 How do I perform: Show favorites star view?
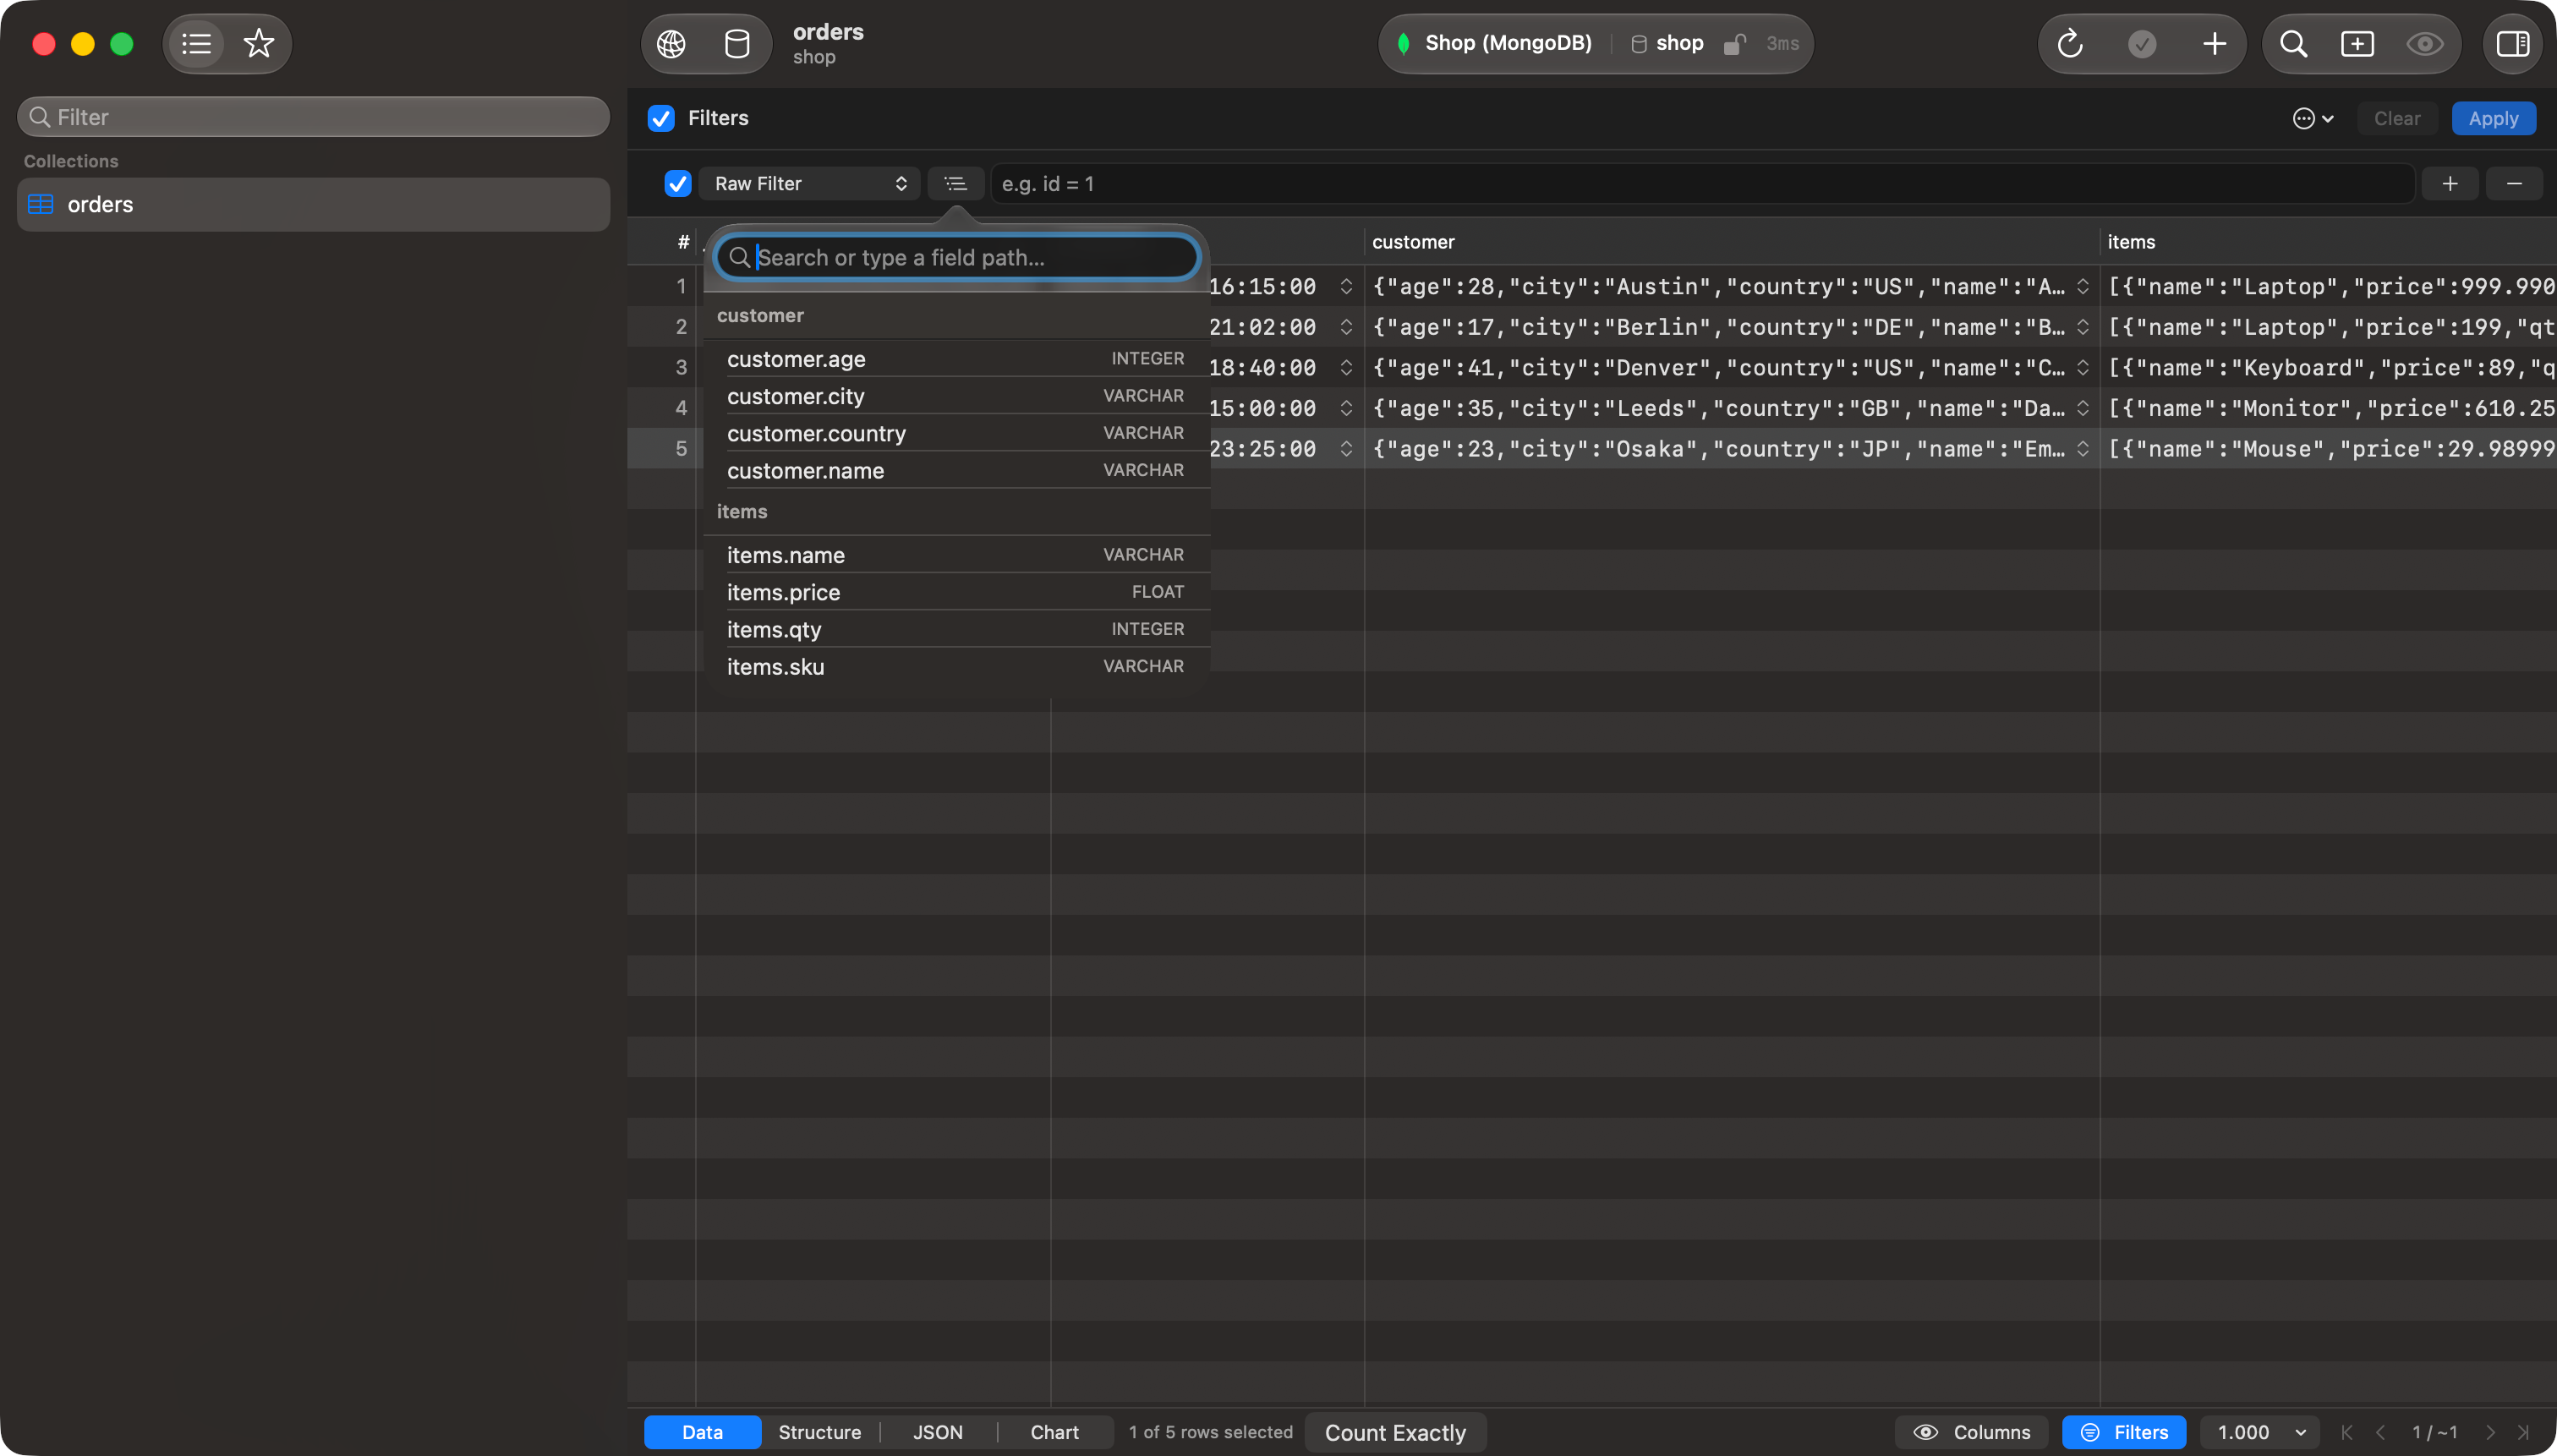(x=259, y=44)
